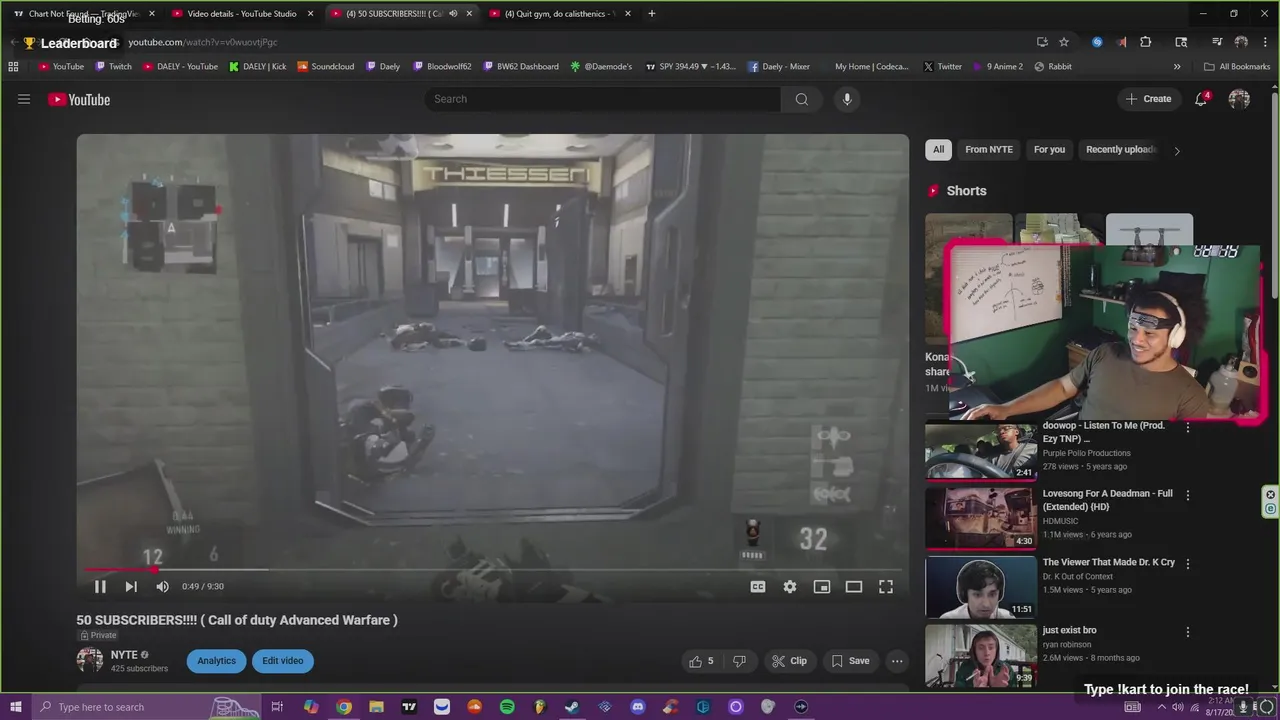Open a new browser tab
Viewport: 1280px width, 720px height.
[x=652, y=14]
